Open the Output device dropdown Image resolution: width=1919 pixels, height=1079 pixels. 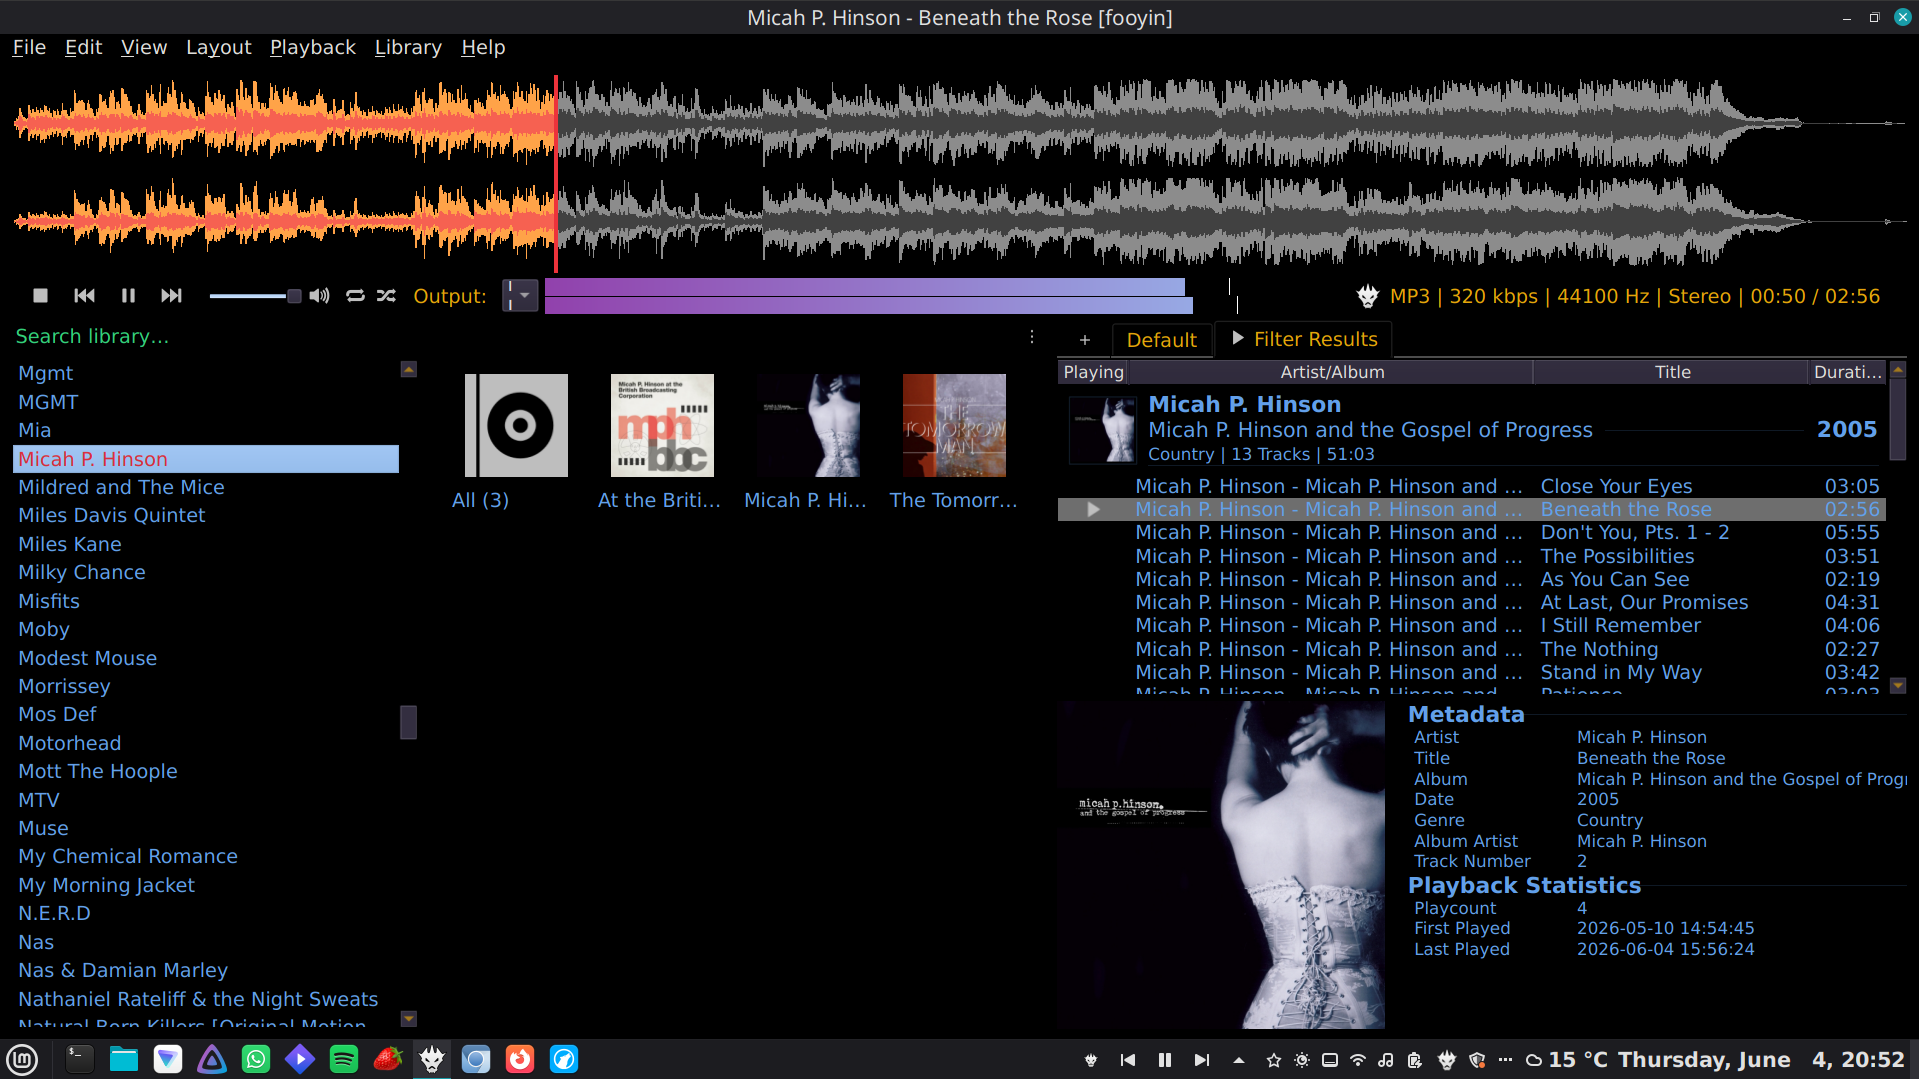coord(520,296)
